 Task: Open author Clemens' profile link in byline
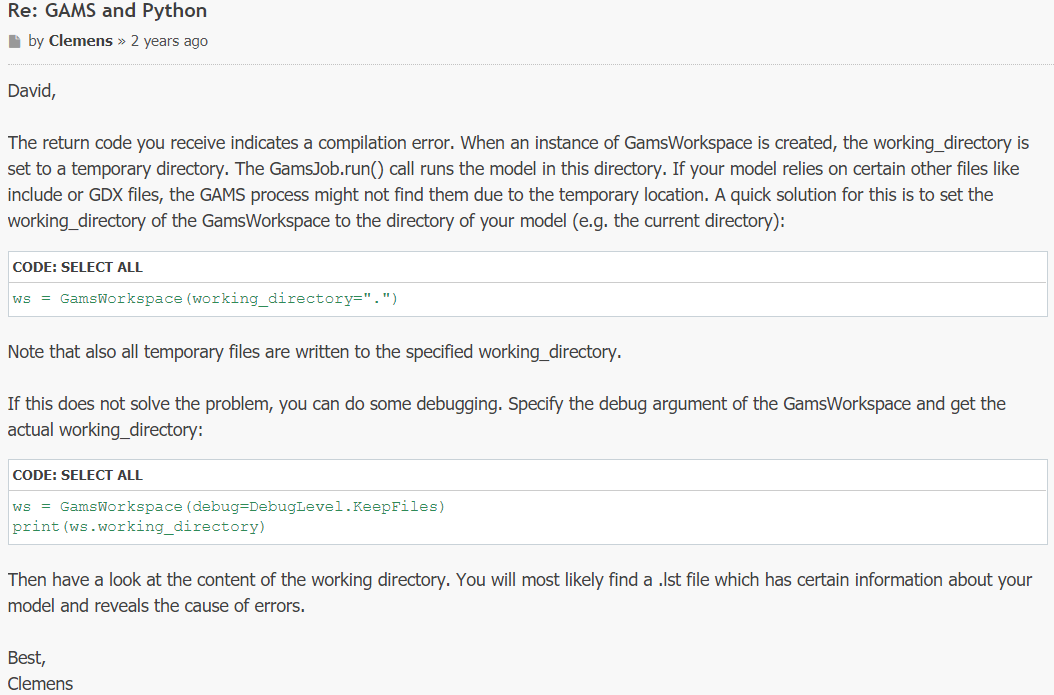point(81,41)
